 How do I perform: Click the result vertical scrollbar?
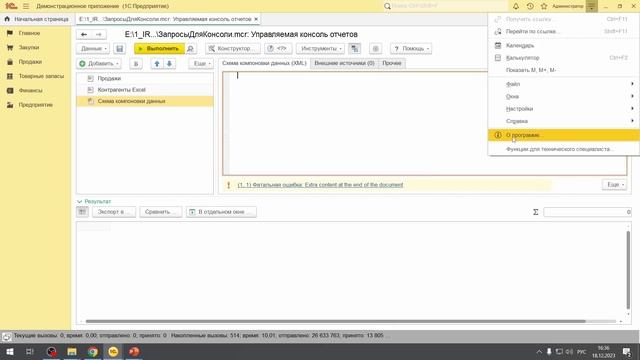(628, 269)
